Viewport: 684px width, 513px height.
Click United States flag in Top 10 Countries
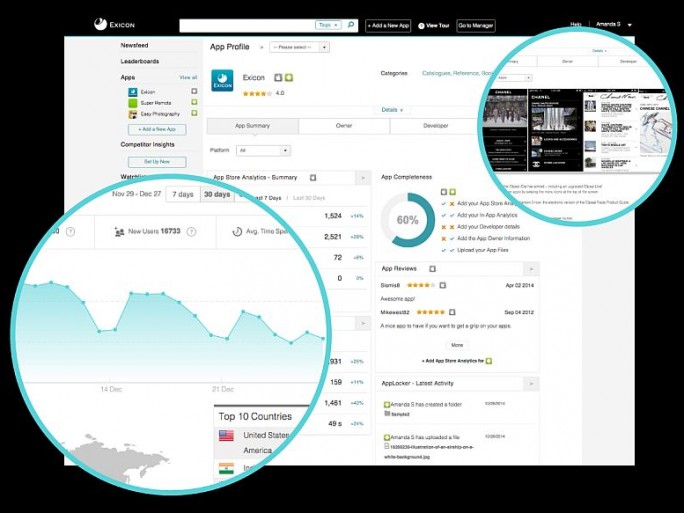point(226,435)
